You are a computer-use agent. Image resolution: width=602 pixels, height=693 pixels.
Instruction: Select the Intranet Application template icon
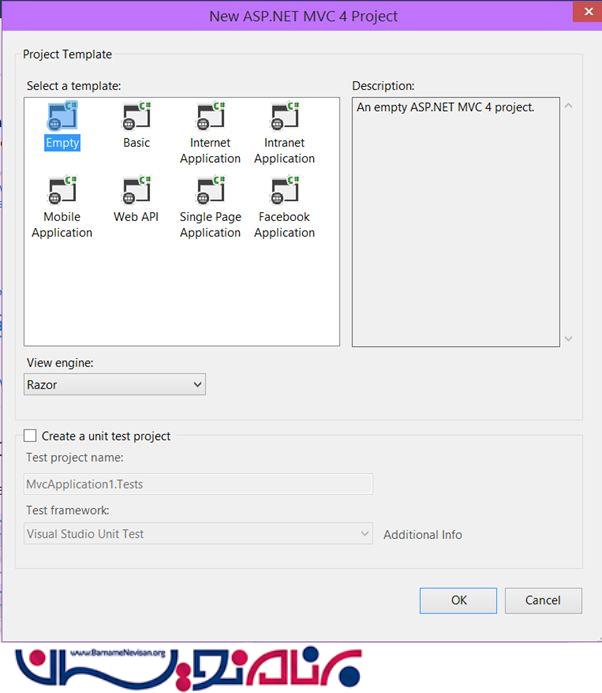click(x=285, y=116)
